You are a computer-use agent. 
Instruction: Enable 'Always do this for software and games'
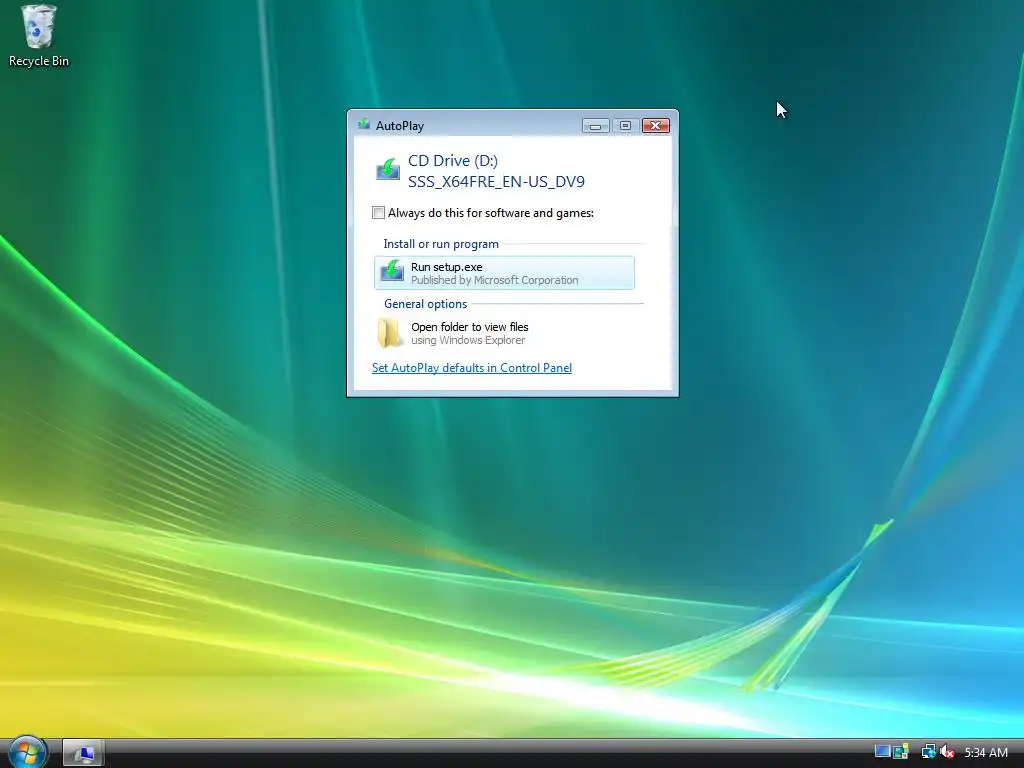tap(378, 213)
